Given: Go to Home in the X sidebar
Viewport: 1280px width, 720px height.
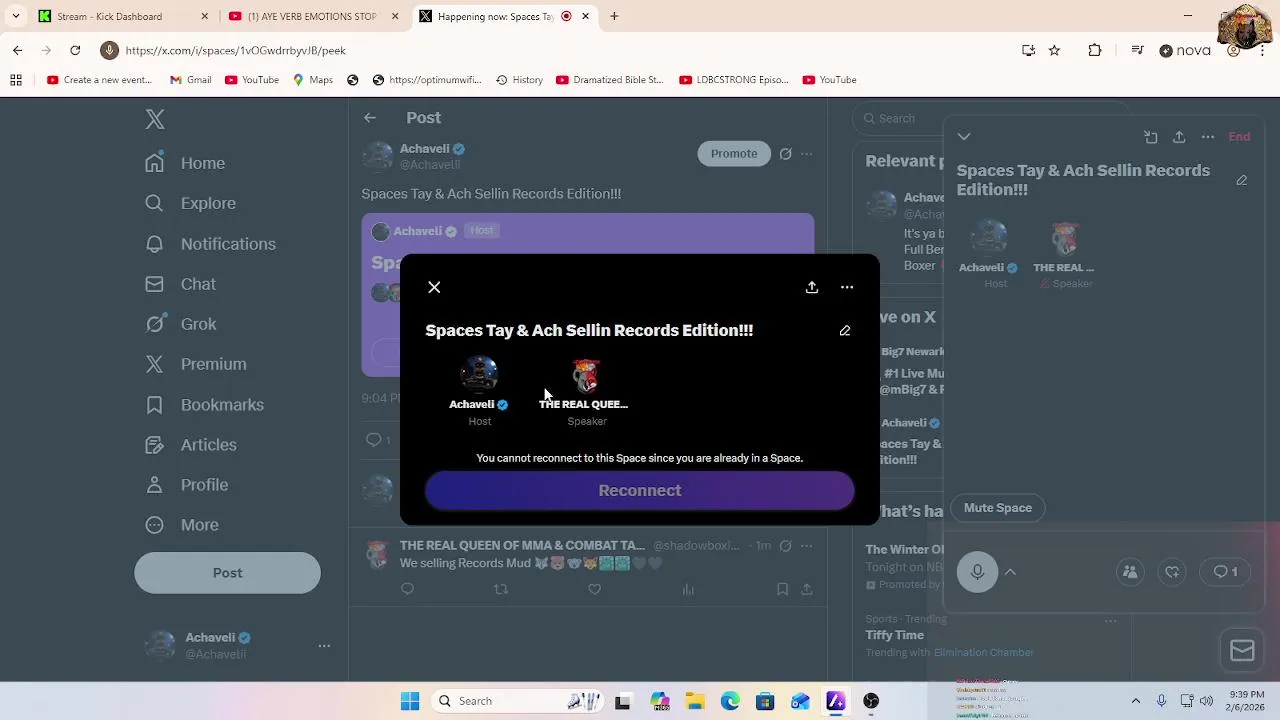Looking at the screenshot, I should point(185,163).
